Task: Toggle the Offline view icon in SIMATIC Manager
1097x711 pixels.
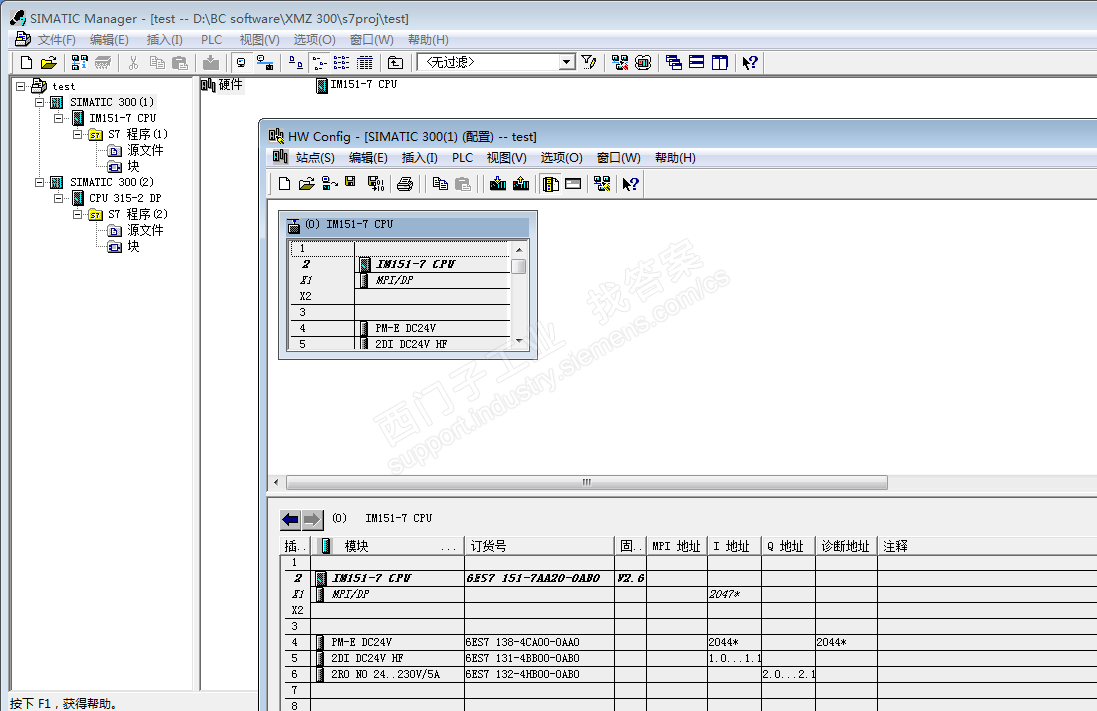Action: [241, 63]
